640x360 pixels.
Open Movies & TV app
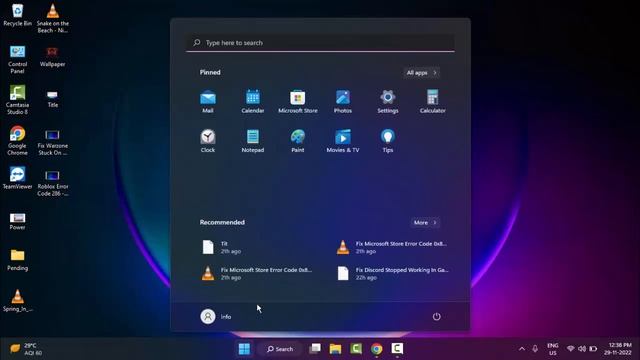point(343,141)
